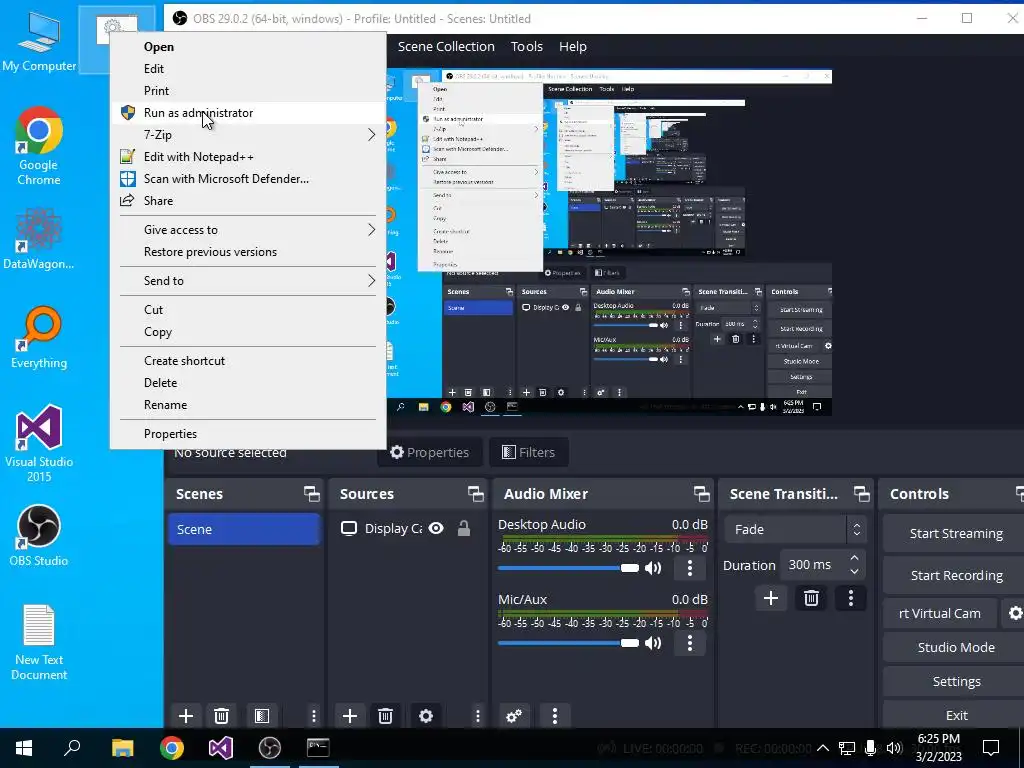Choose Run as administrator from context menu
Screen dimensions: 1024x768
pyautogui.click(x=247, y=112)
